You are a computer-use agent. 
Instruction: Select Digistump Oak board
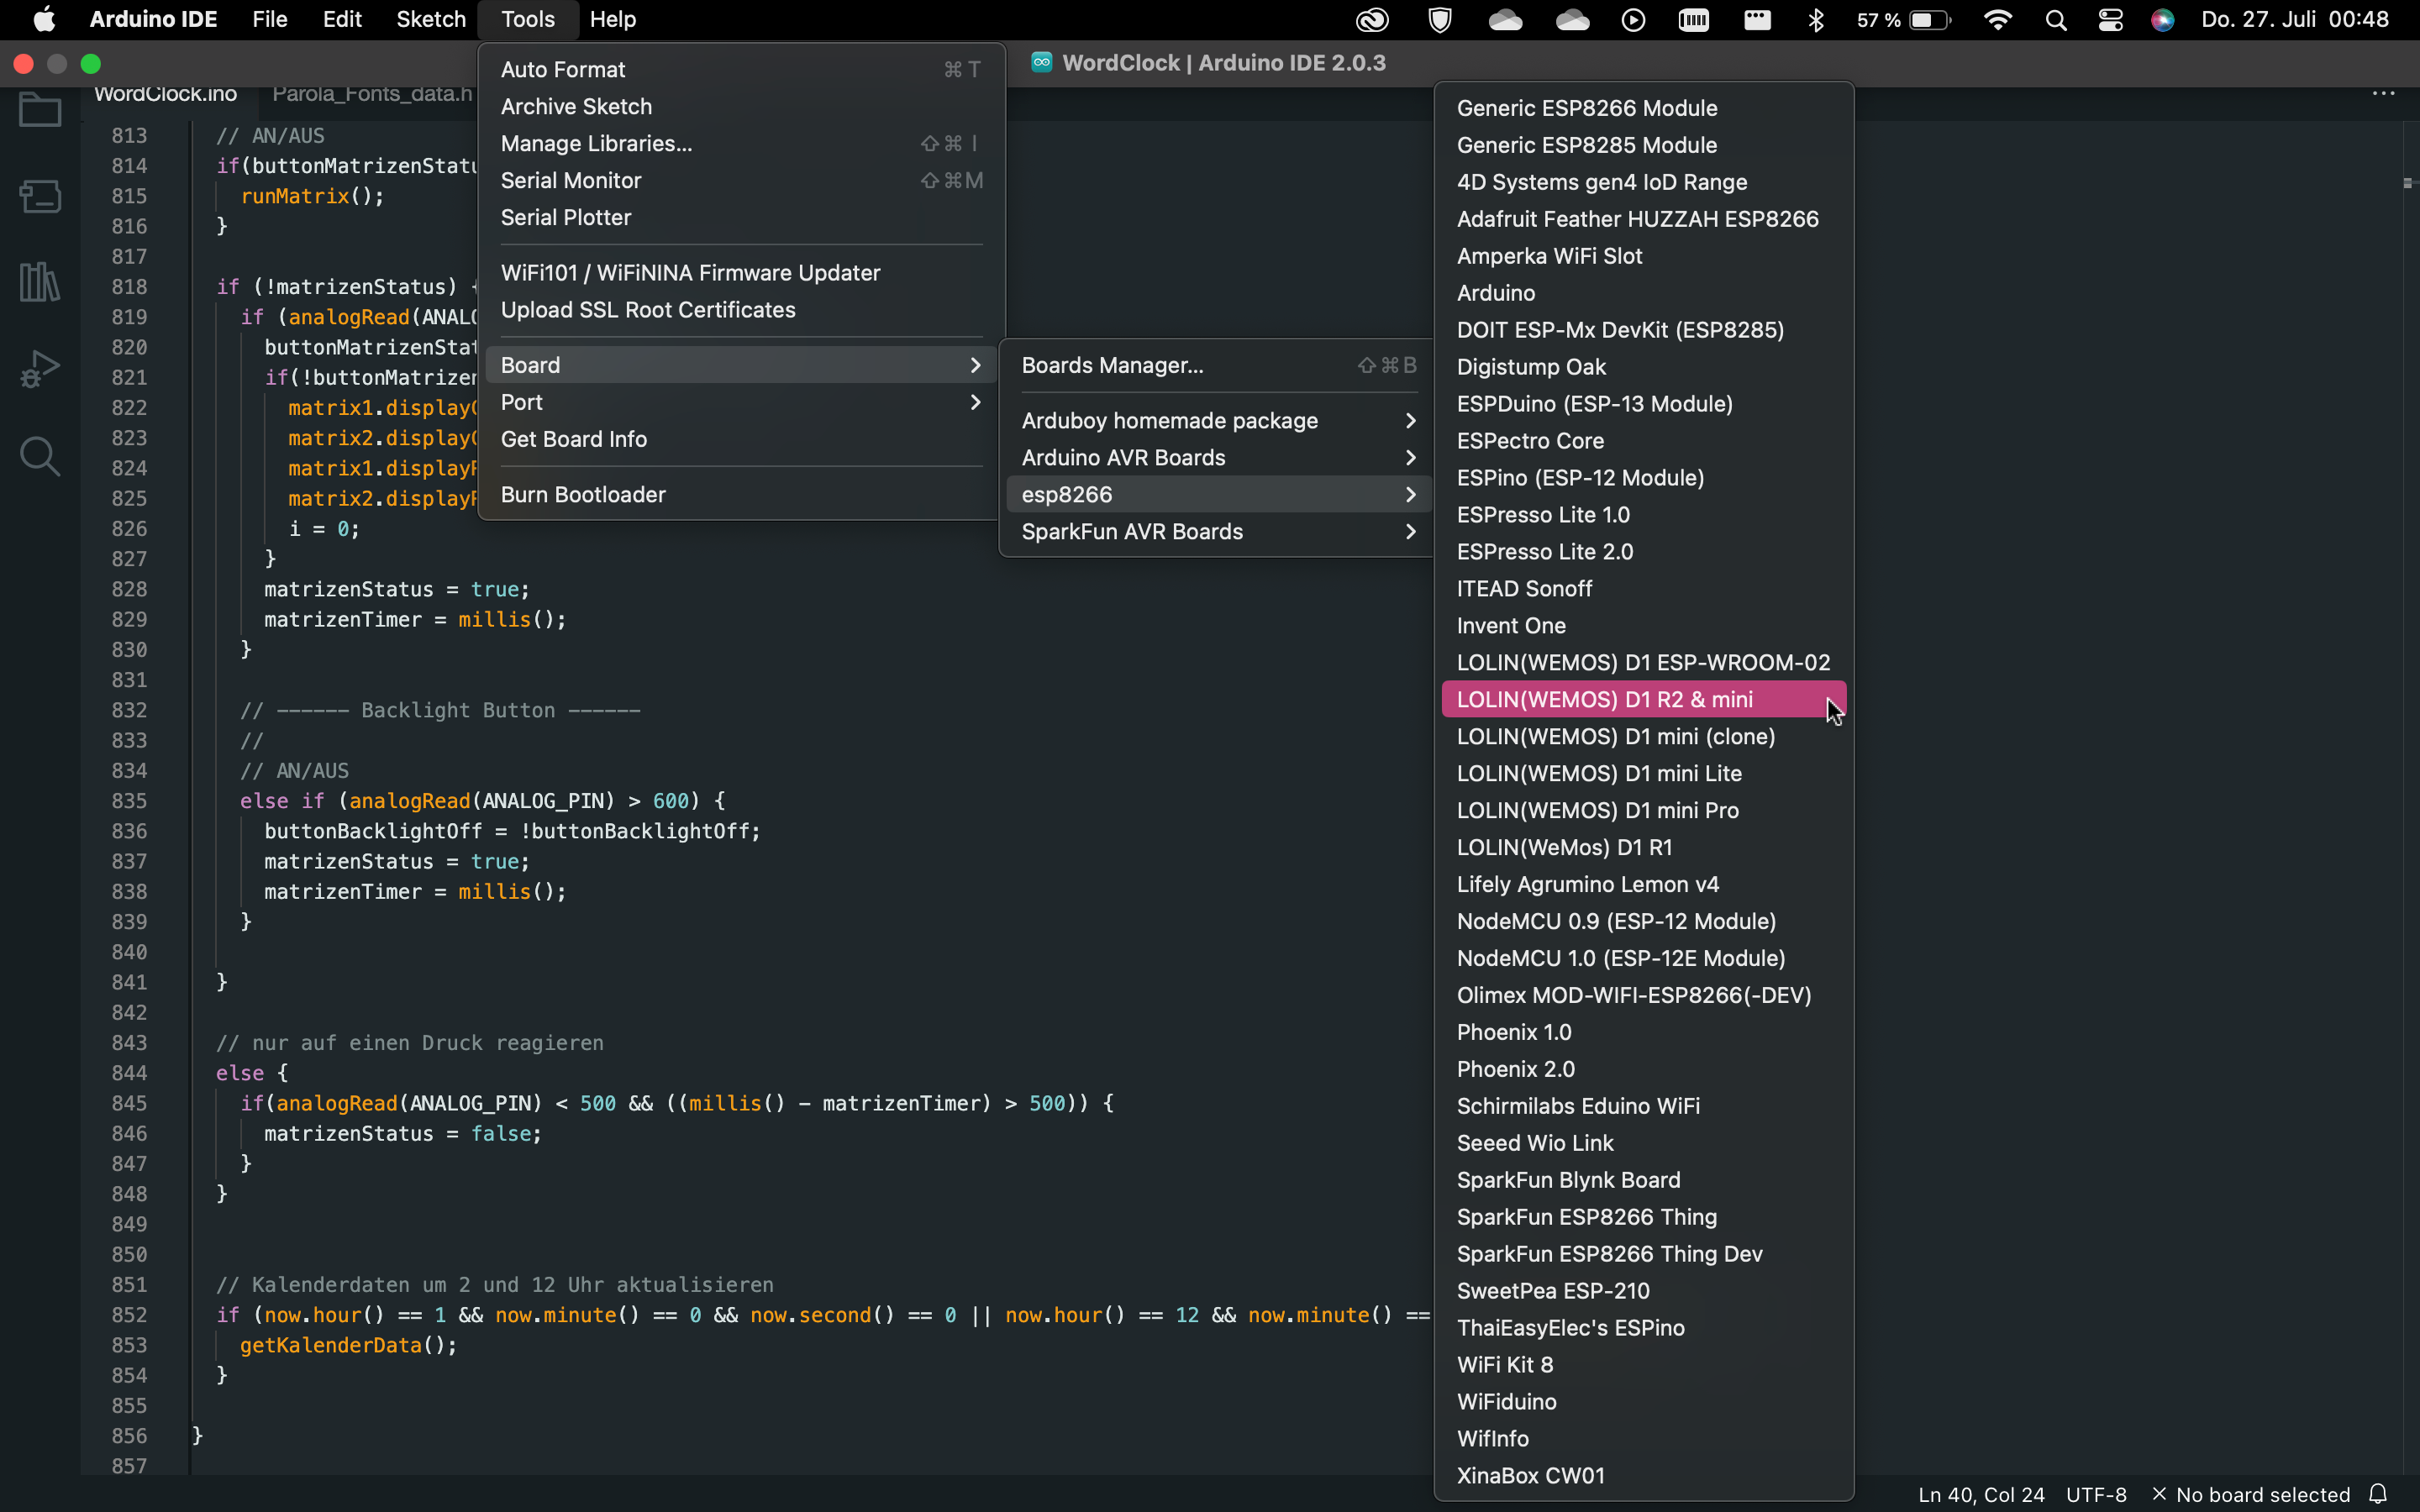pyautogui.click(x=1644, y=366)
